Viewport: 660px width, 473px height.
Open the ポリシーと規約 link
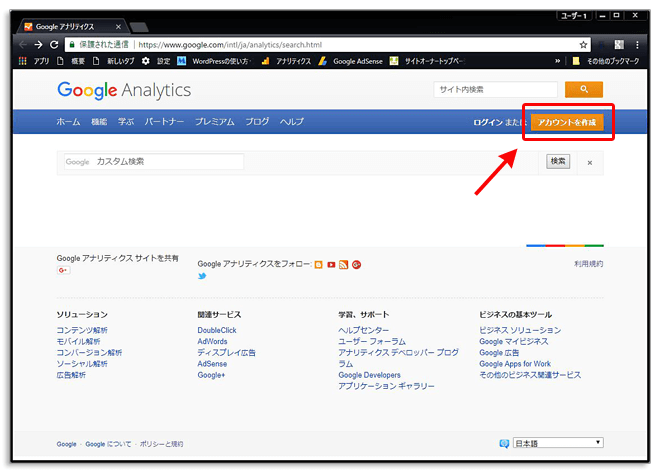tap(161, 444)
